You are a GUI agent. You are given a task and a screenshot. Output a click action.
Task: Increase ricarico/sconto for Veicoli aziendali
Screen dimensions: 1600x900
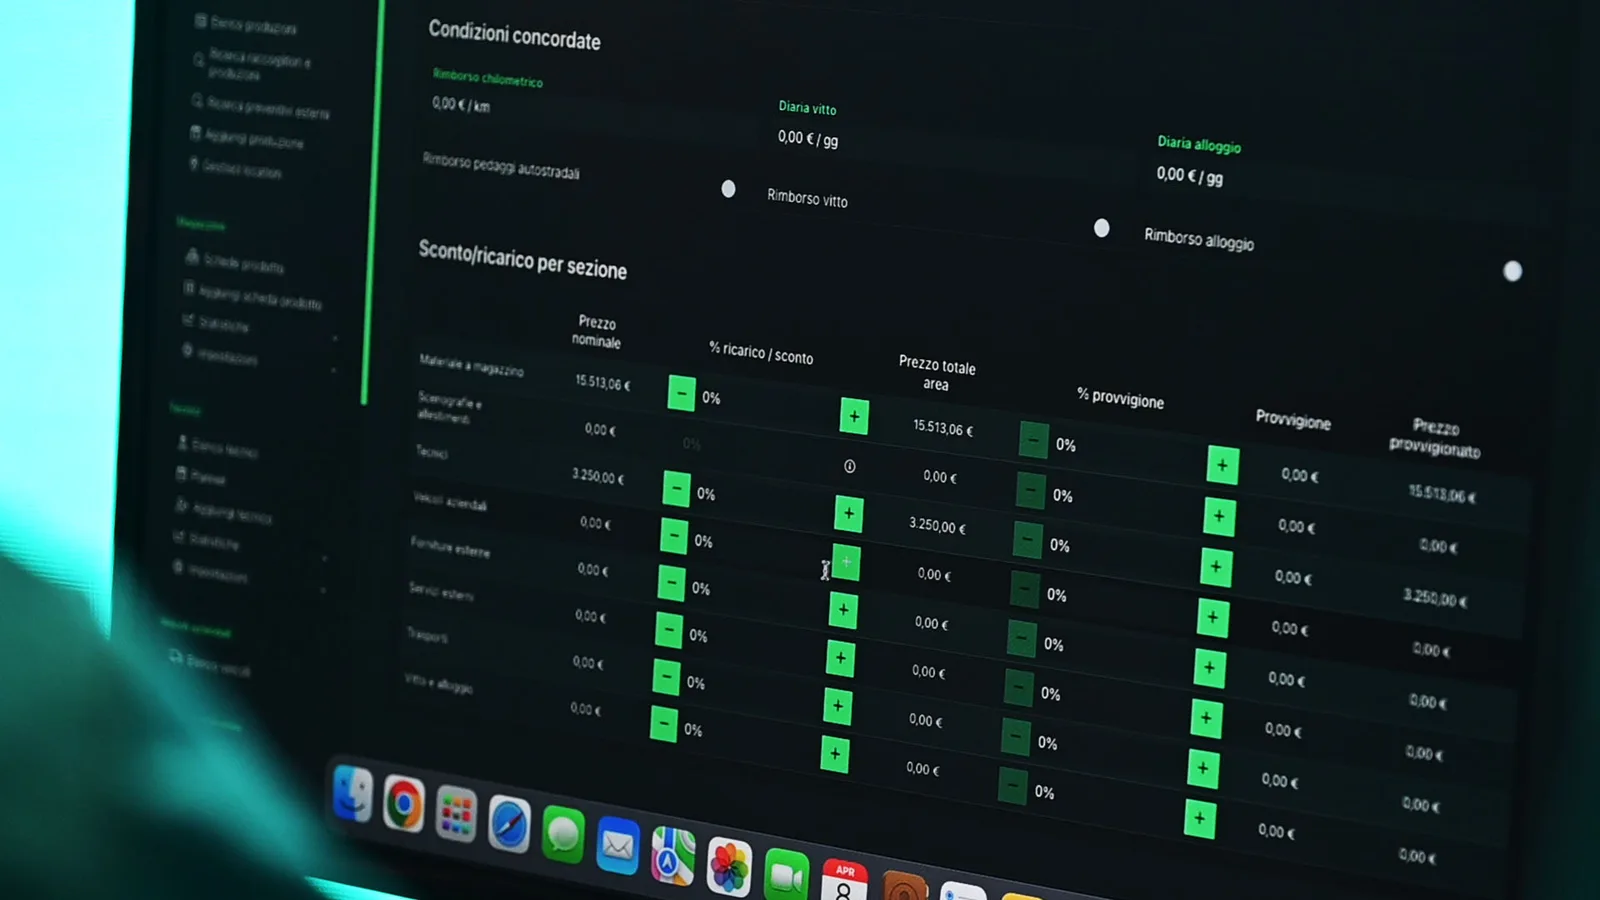coord(846,562)
